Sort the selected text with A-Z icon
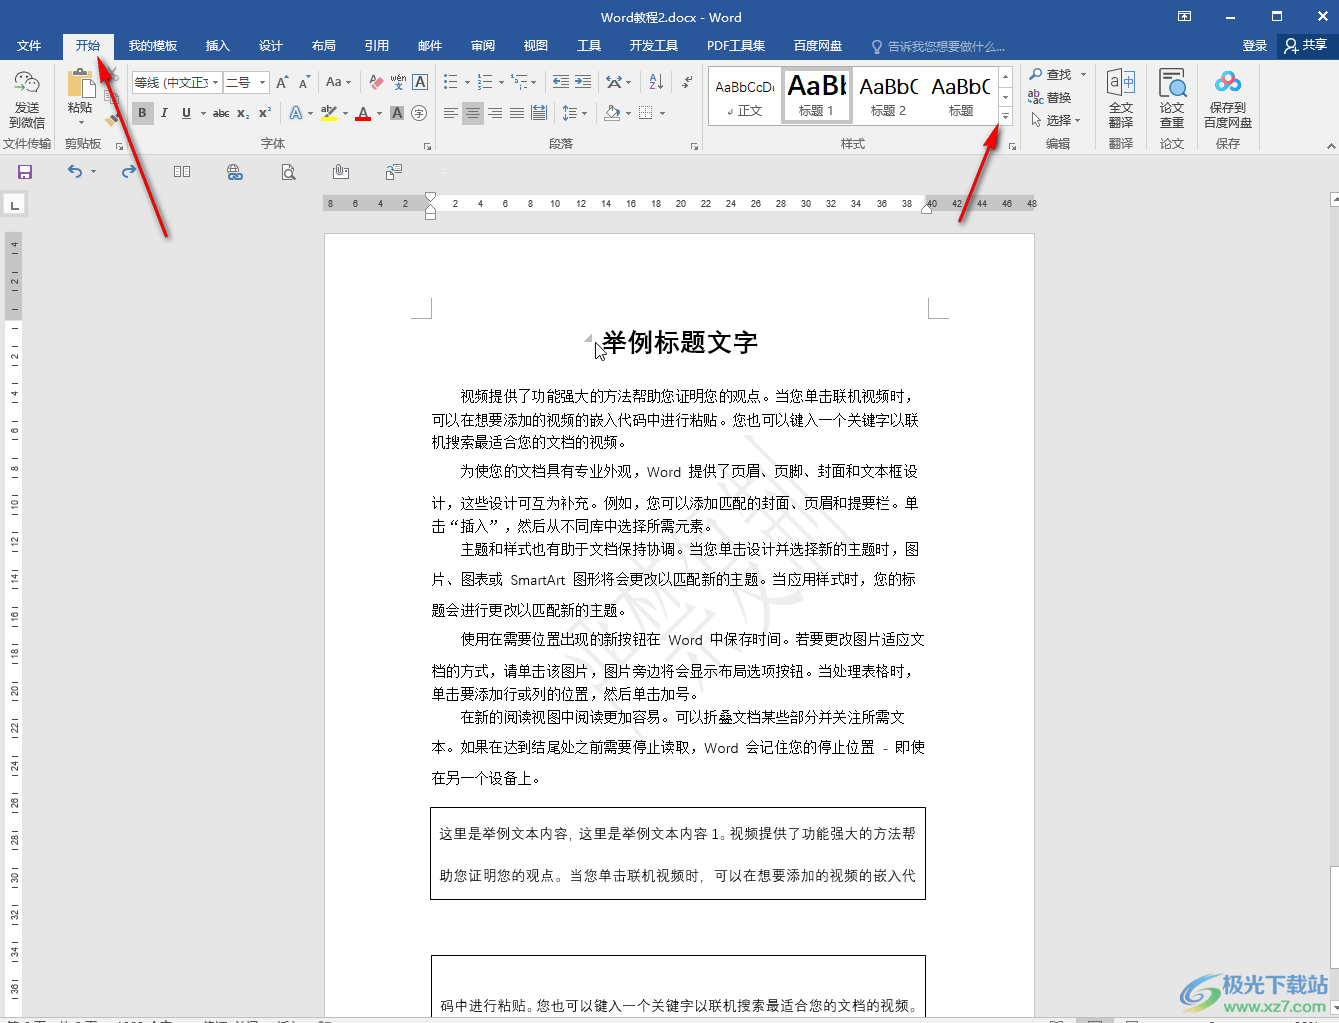 (x=656, y=82)
